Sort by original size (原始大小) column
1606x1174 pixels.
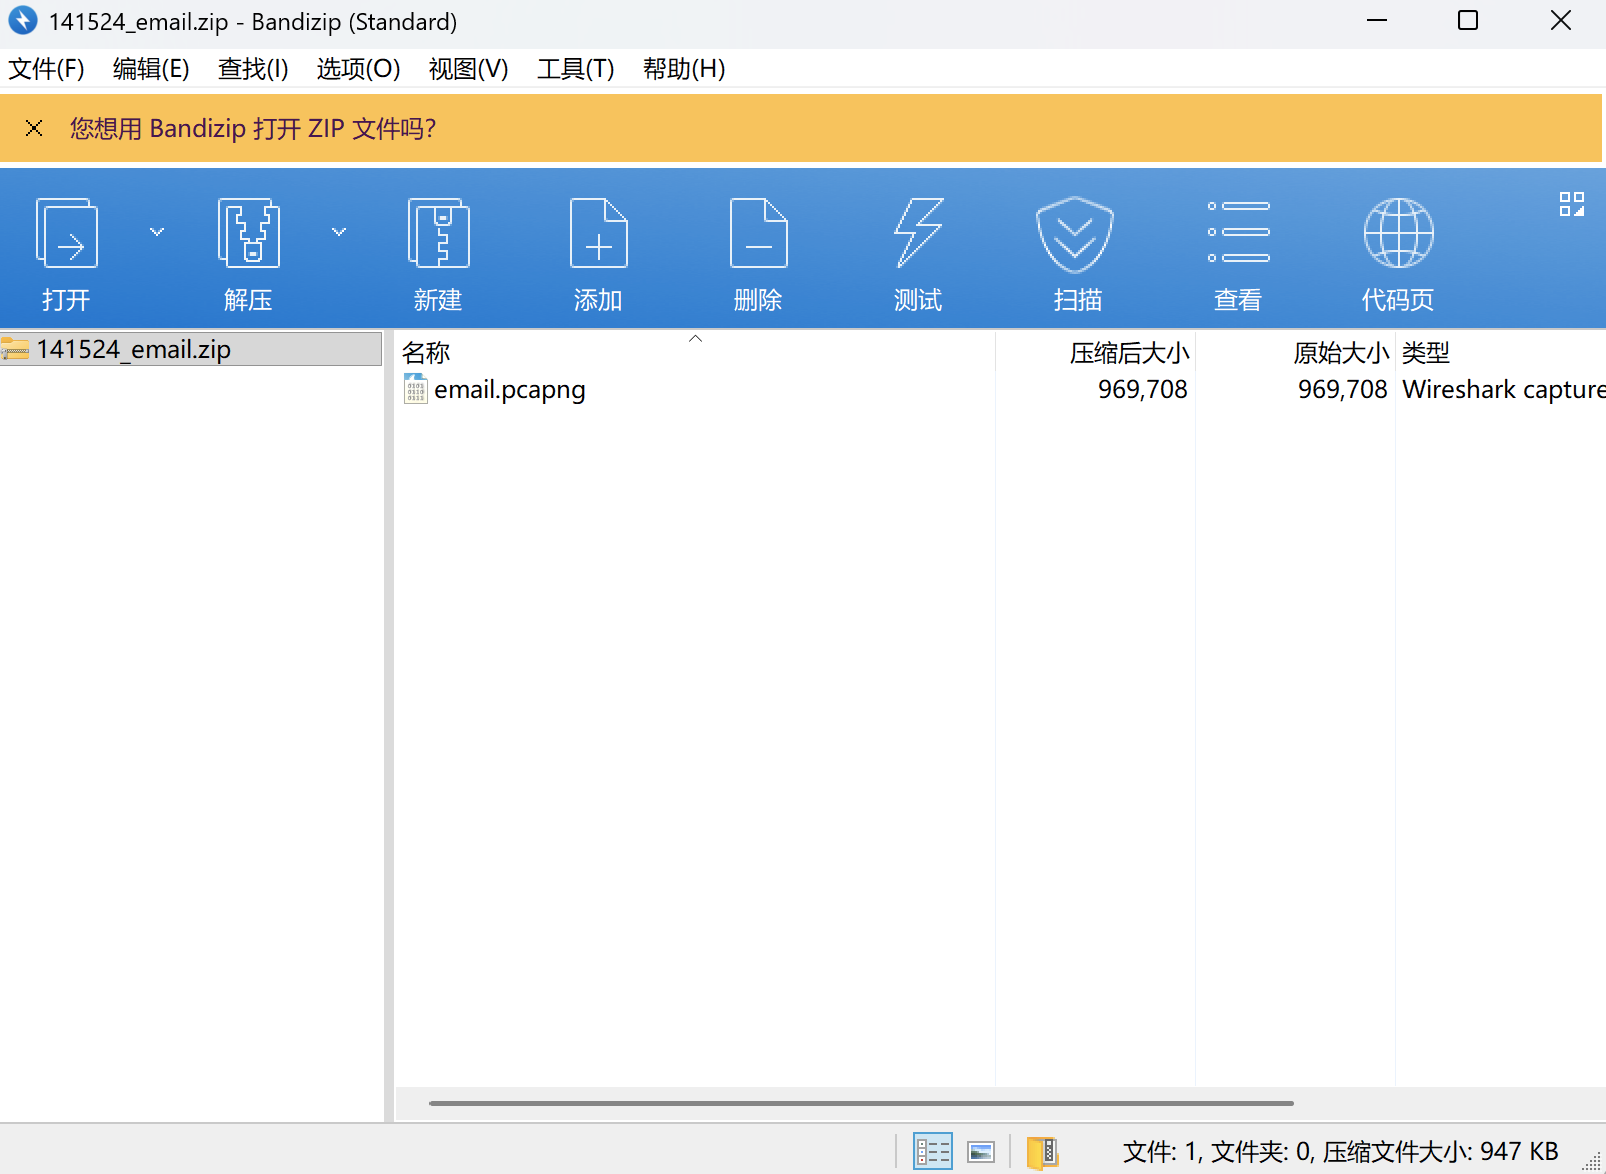coord(1296,352)
